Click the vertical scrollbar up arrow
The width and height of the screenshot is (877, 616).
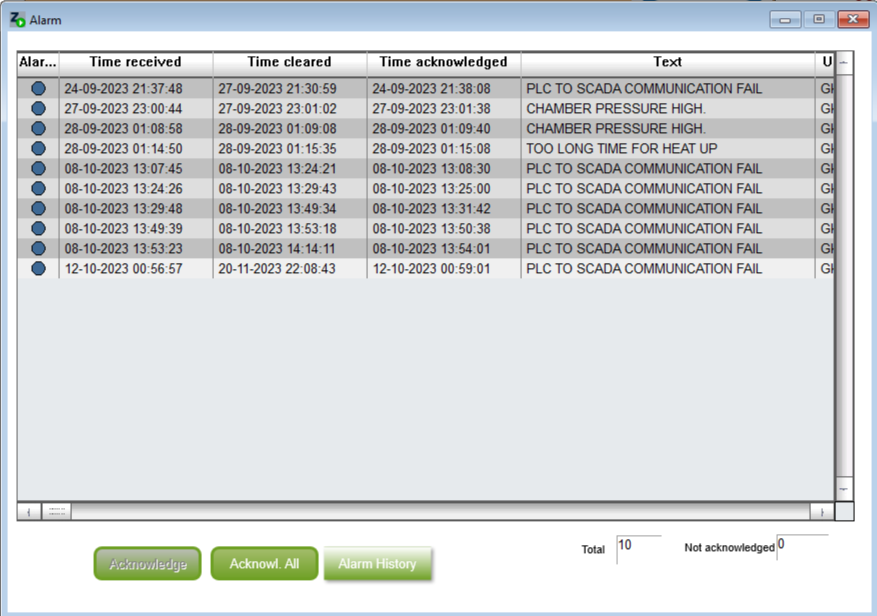(x=844, y=63)
